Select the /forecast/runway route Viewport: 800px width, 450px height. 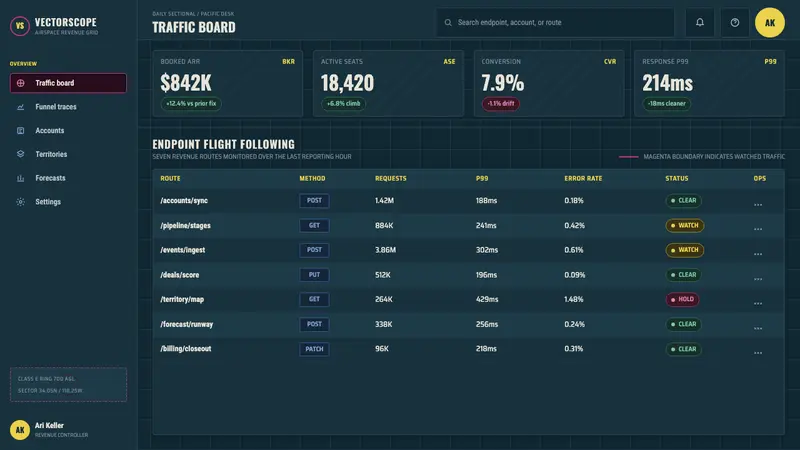[x=187, y=324]
